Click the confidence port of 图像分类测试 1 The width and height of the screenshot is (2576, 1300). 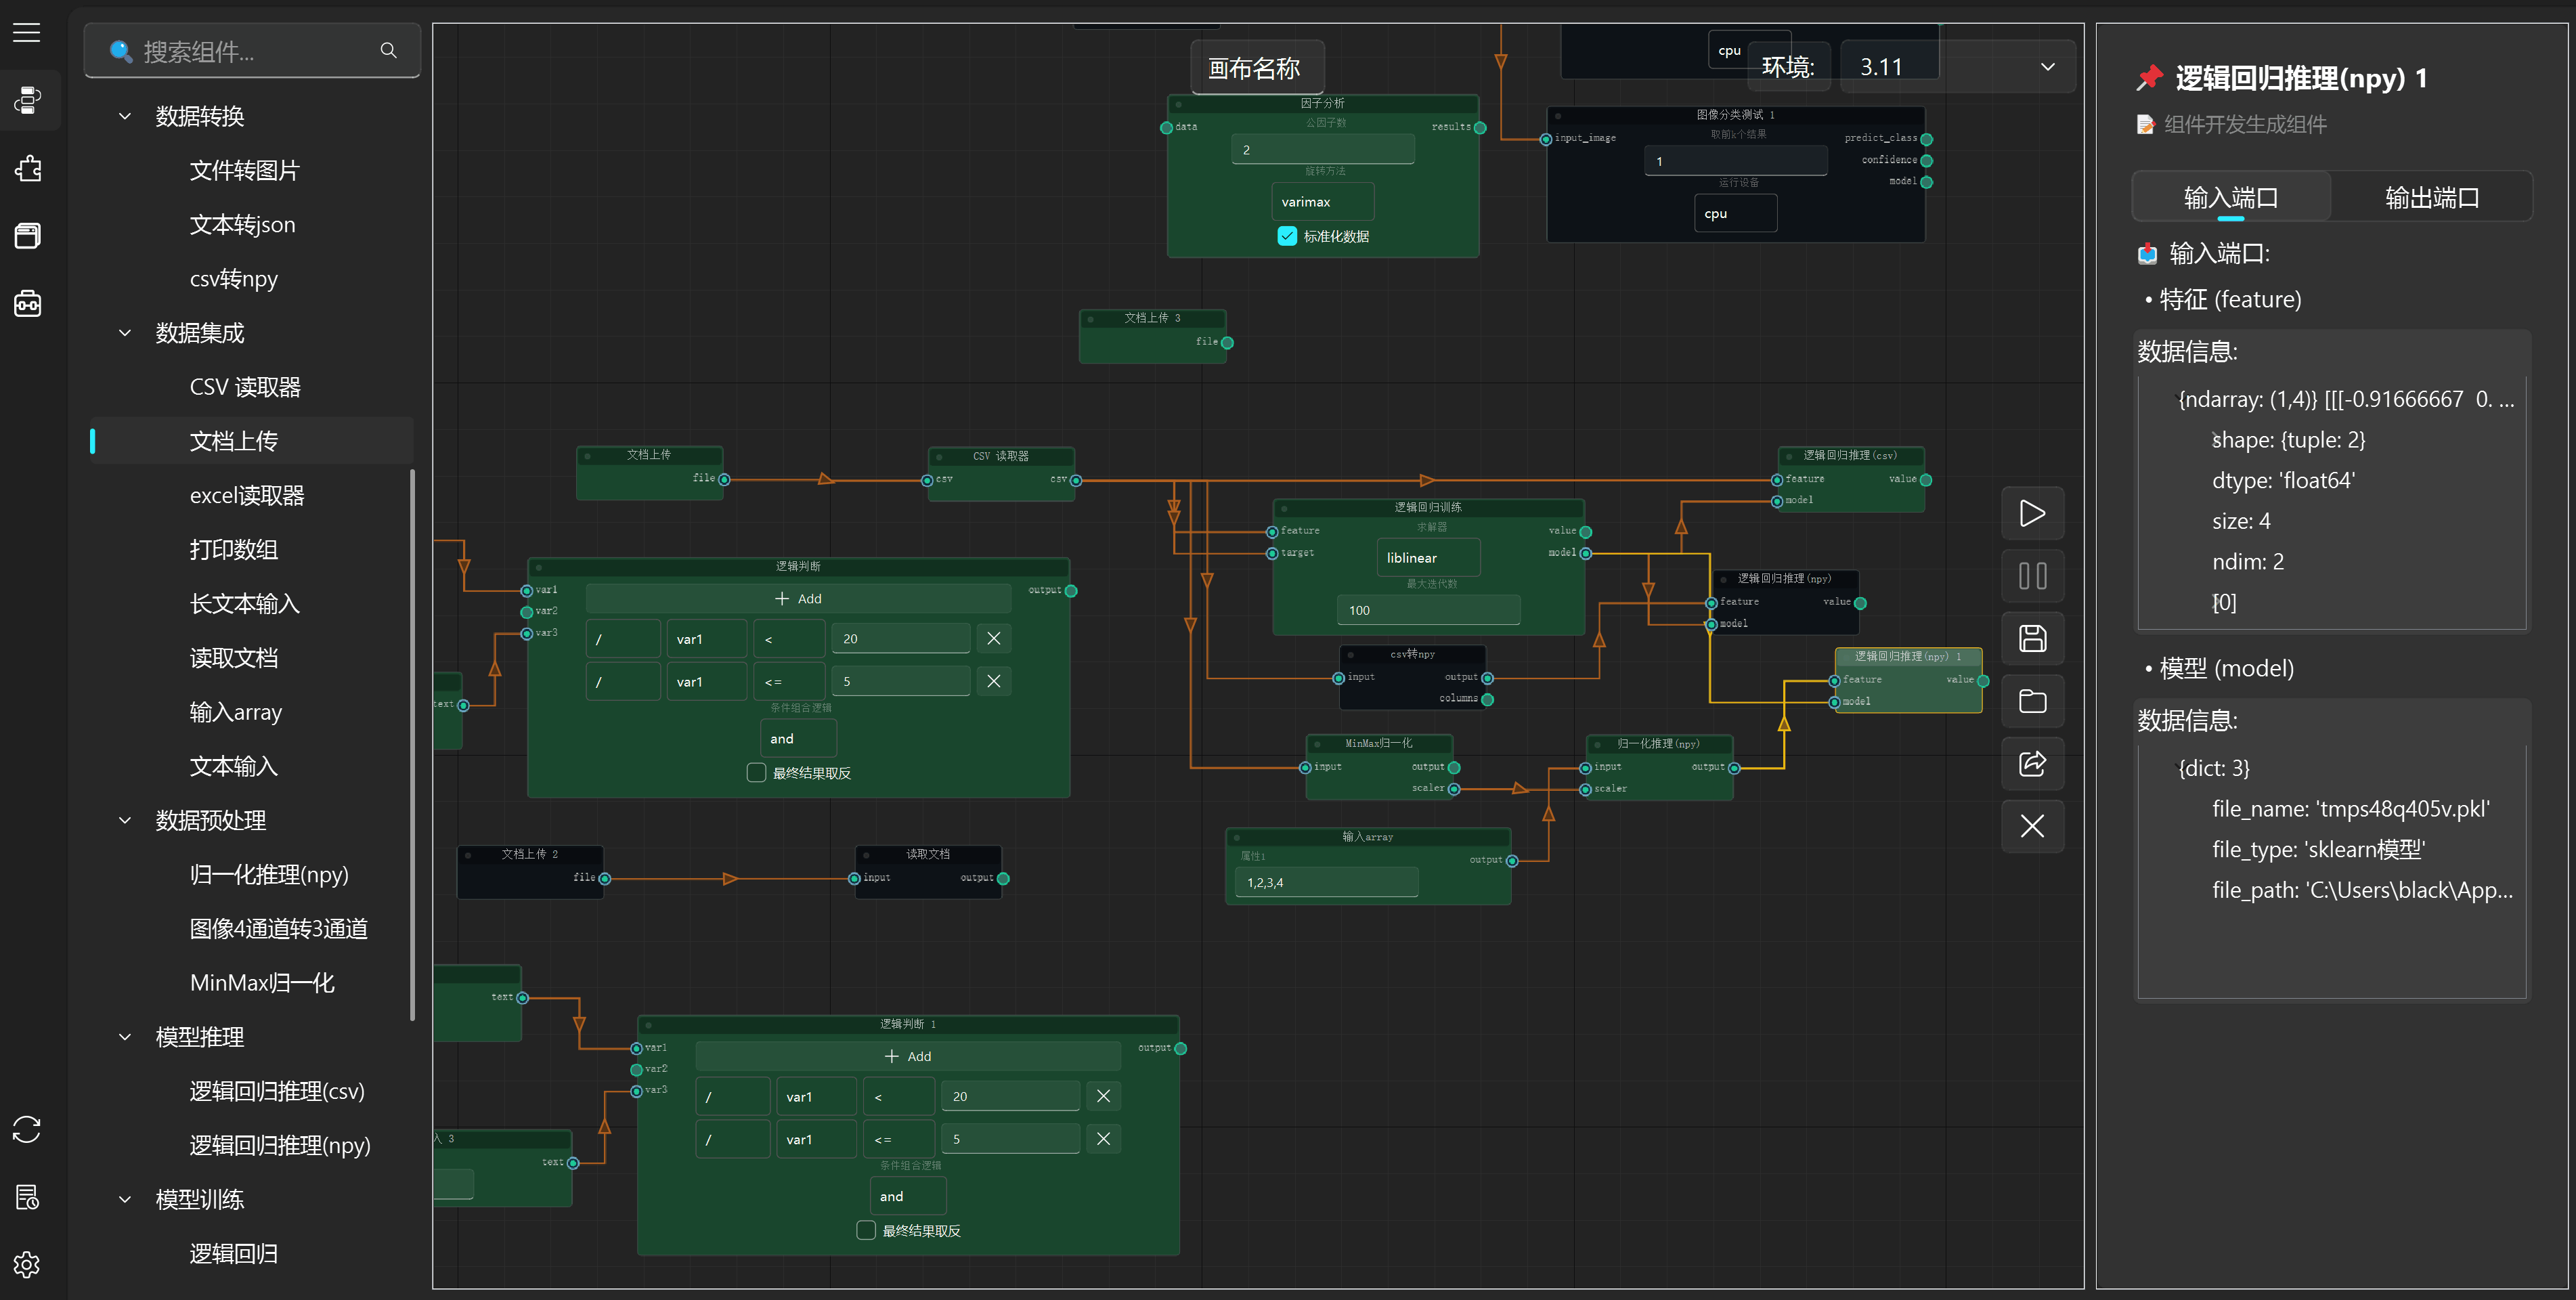point(1927,161)
